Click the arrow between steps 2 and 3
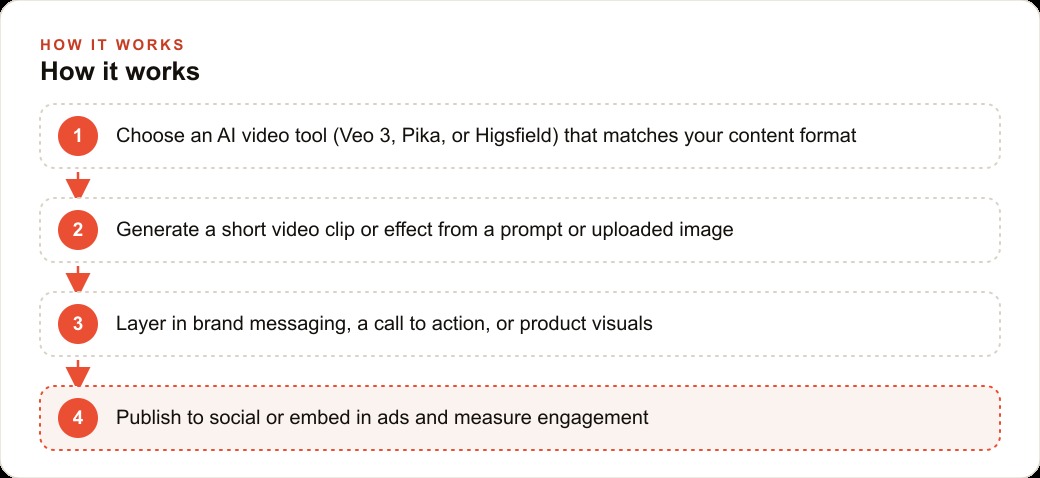Image resolution: width=1040 pixels, height=478 pixels. (78, 278)
